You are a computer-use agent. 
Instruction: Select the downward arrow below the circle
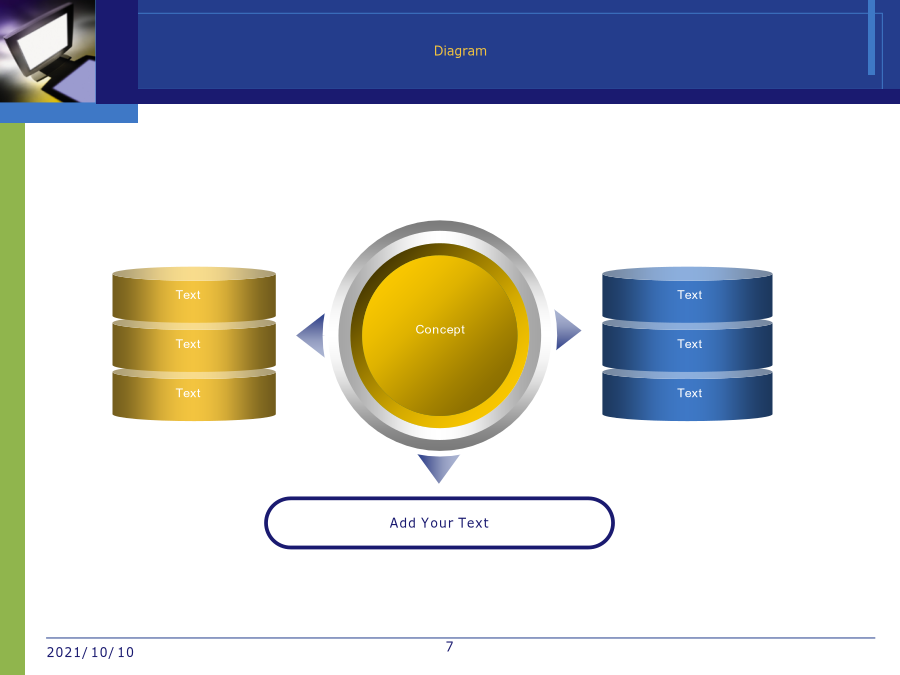click(439, 469)
